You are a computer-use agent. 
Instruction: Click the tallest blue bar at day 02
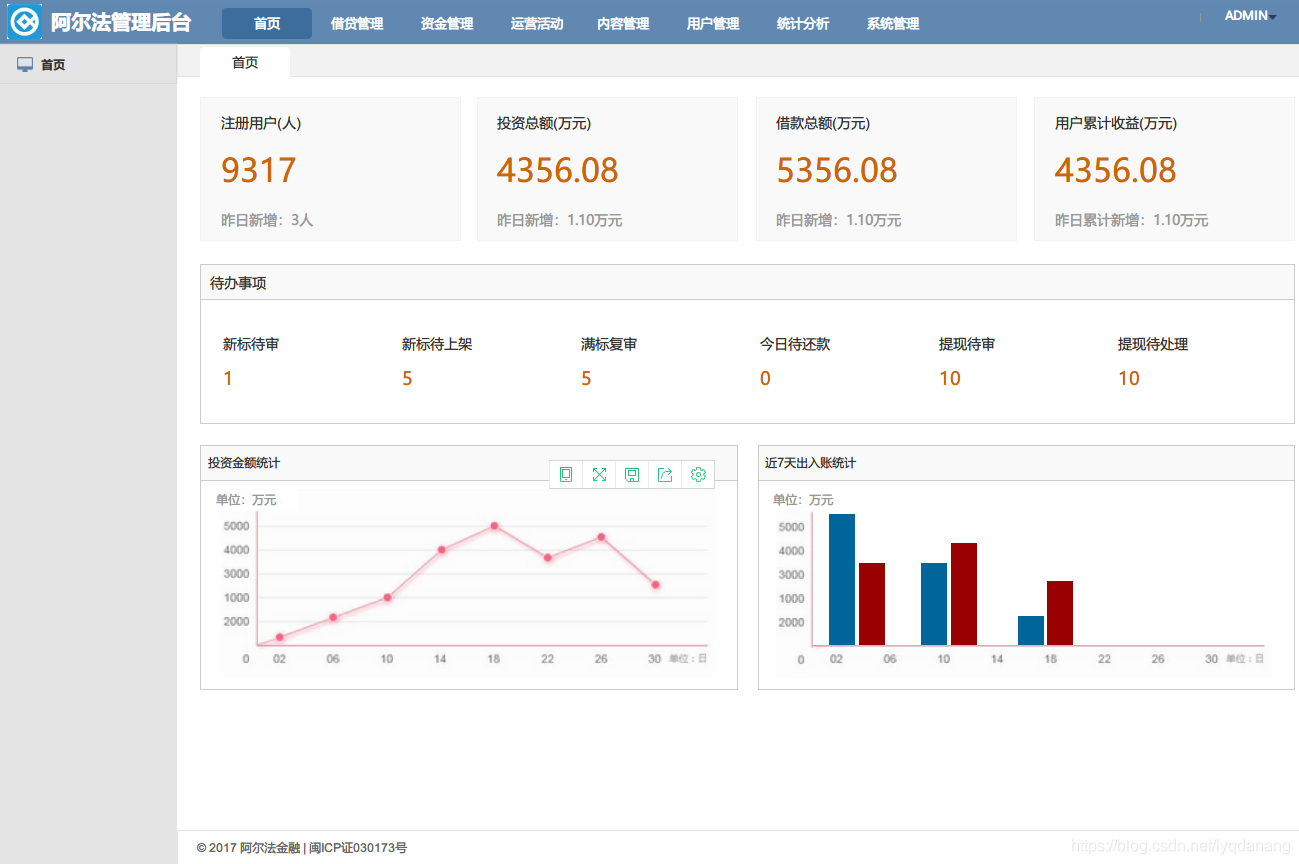click(x=842, y=580)
